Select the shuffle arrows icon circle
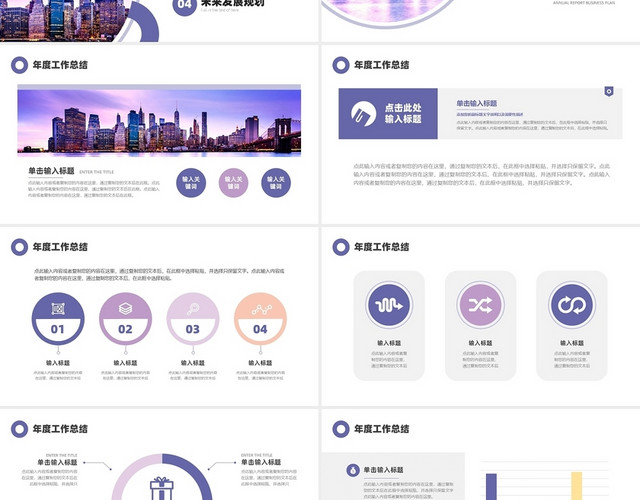The width and height of the screenshot is (640, 500). click(x=480, y=305)
